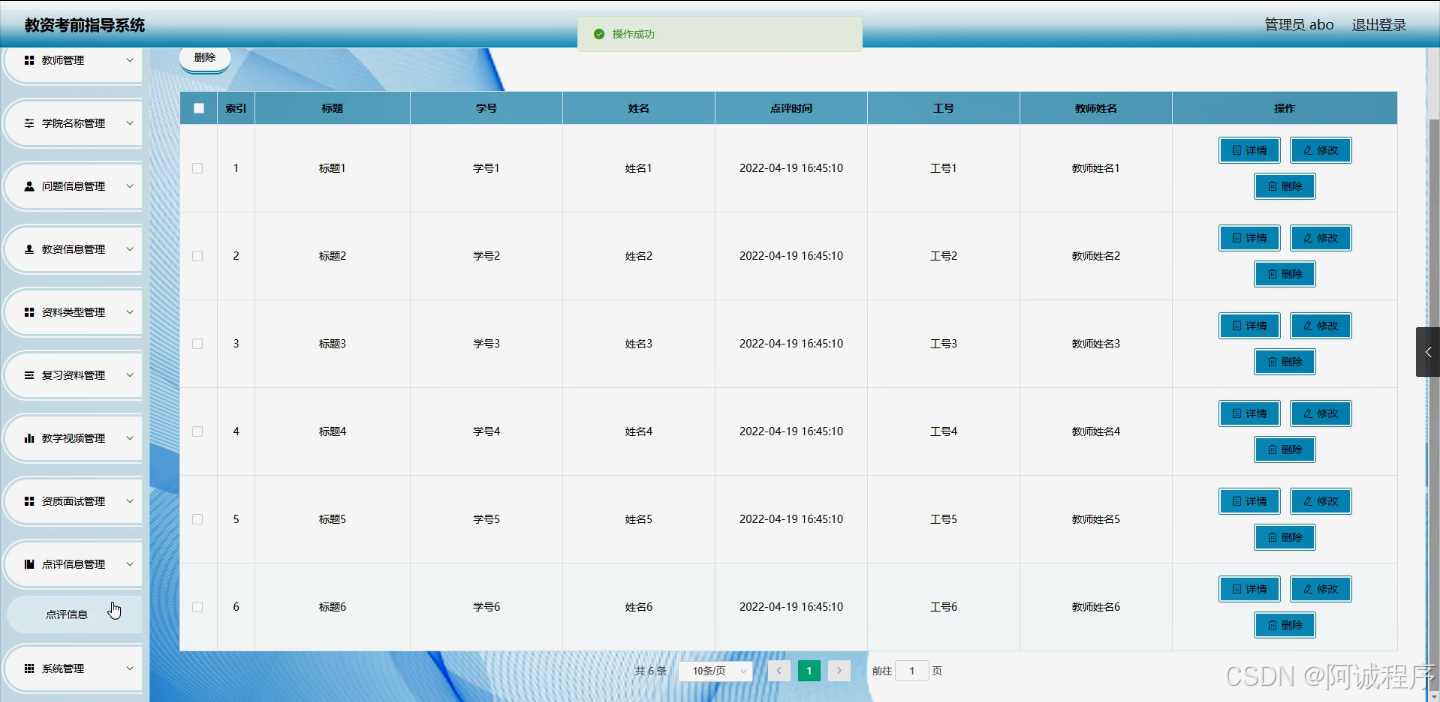This screenshot has width=1440, height=702.
Task: Check the checkbox for row 标题1
Action: tap(198, 168)
